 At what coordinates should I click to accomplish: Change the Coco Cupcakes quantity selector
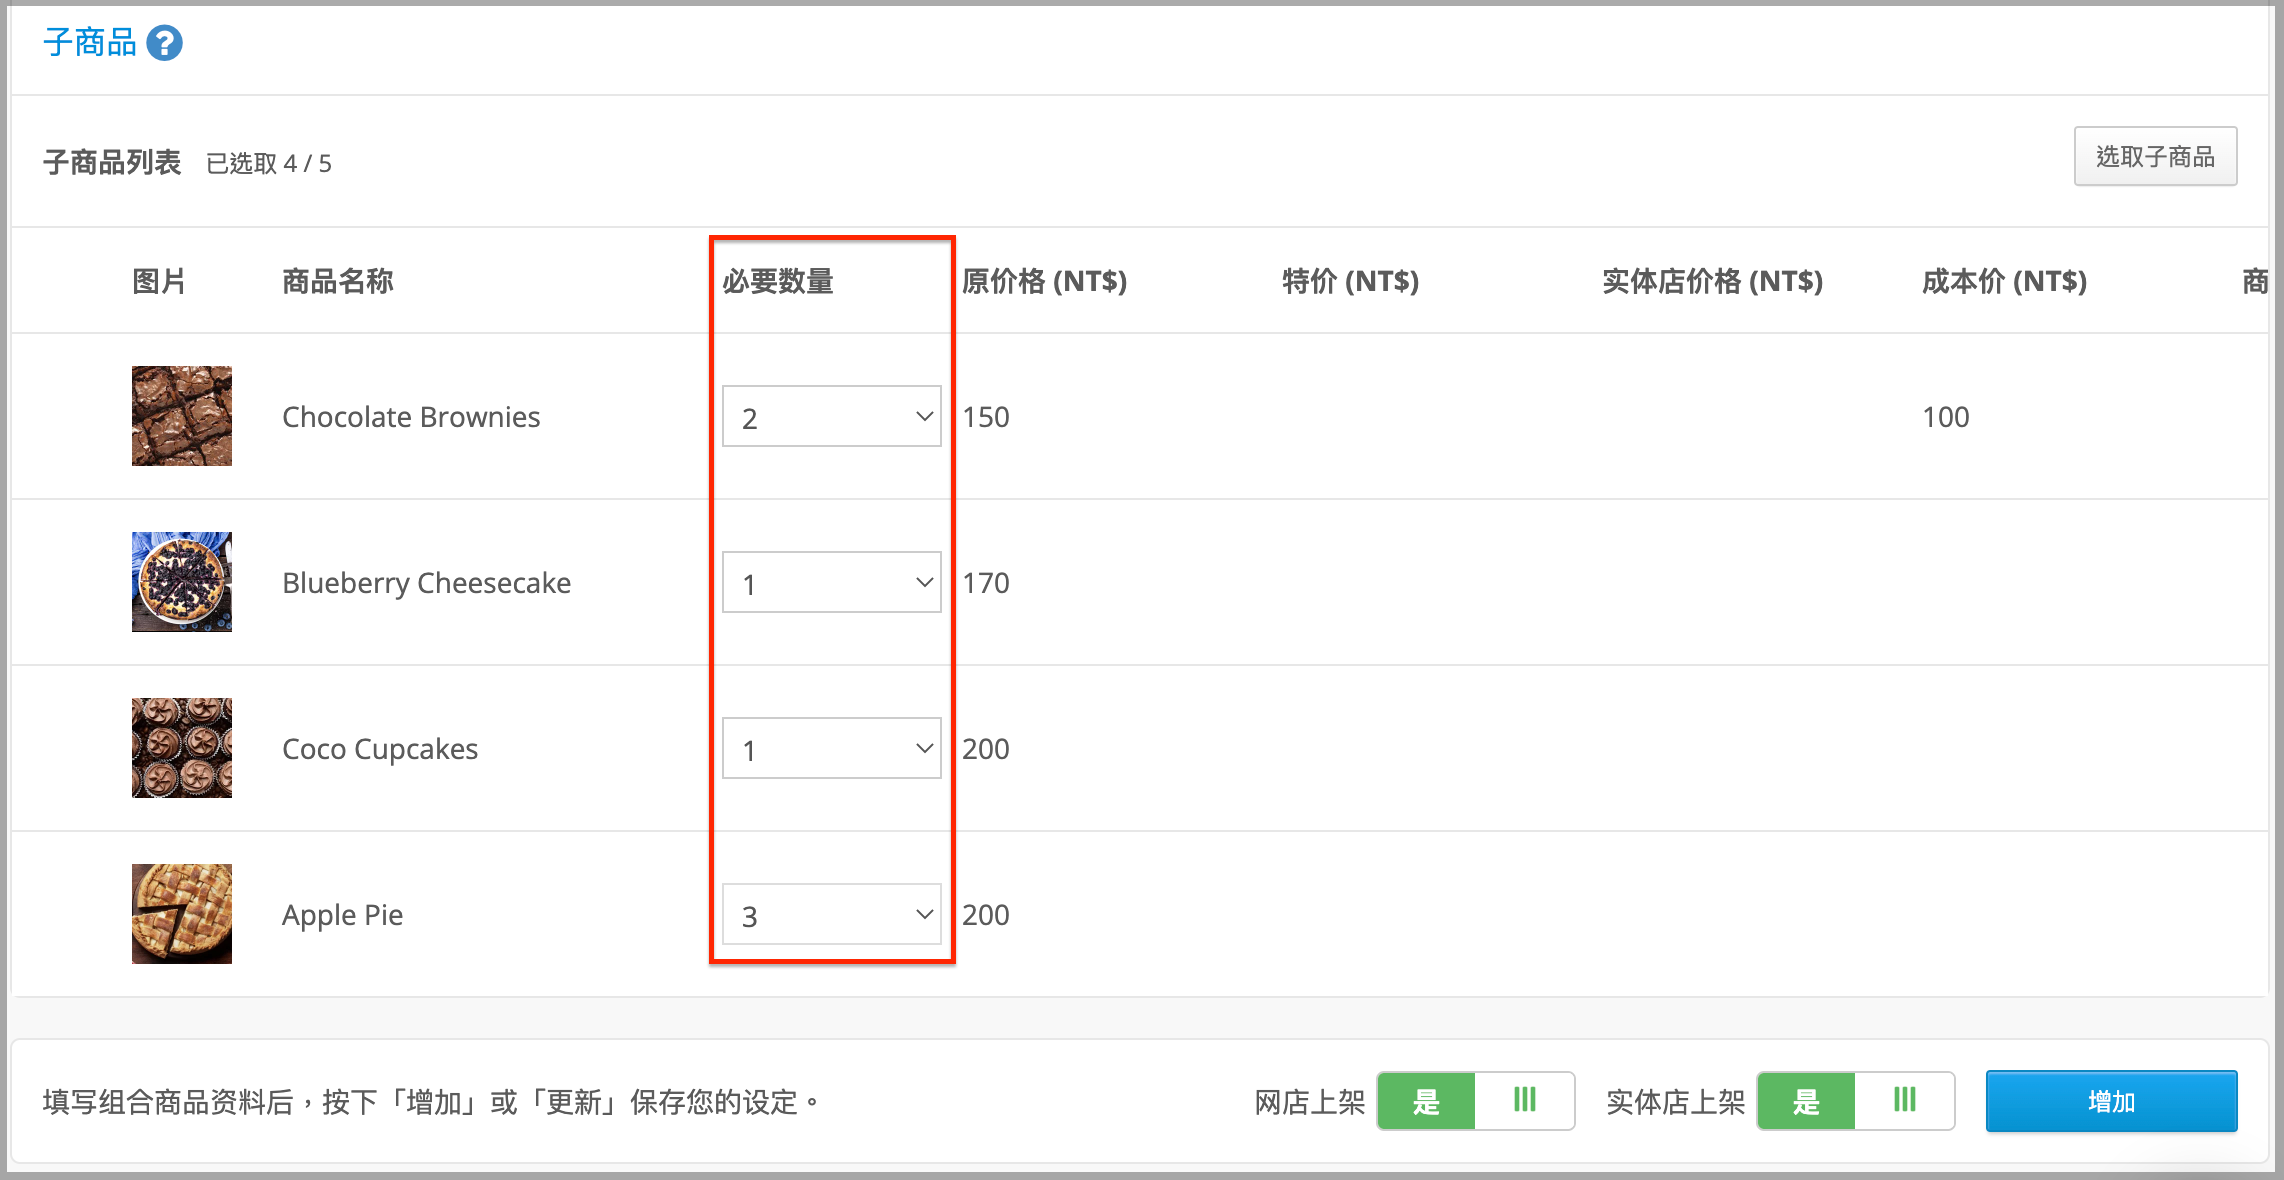click(832, 748)
